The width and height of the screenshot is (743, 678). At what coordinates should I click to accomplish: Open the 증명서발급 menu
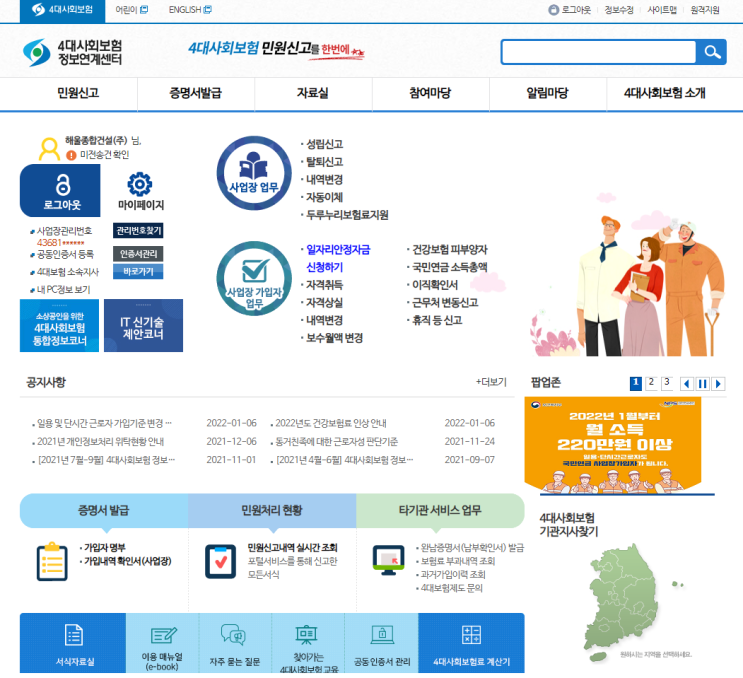tap(196, 93)
